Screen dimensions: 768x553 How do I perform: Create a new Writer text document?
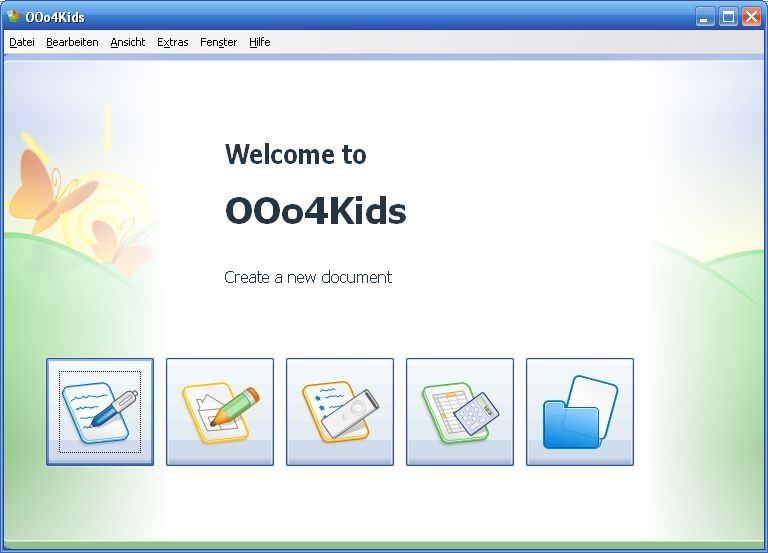(100, 412)
